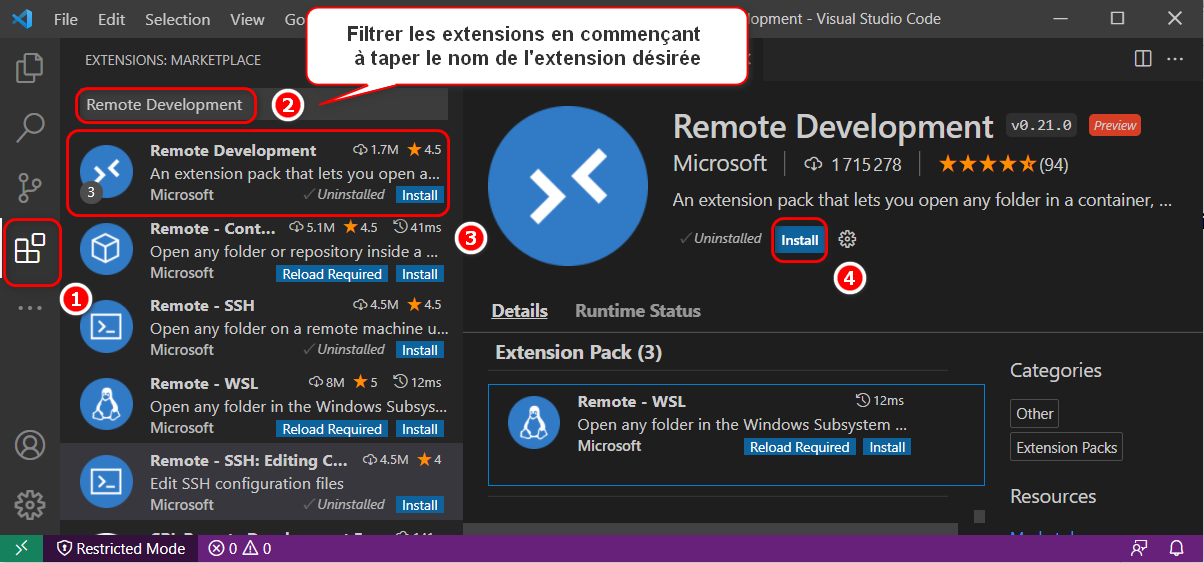Show additional views with the ellipsis icon
Image resolution: width=1204 pixels, height=563 pixels.
pyautogui.click(x=30, y=308)
